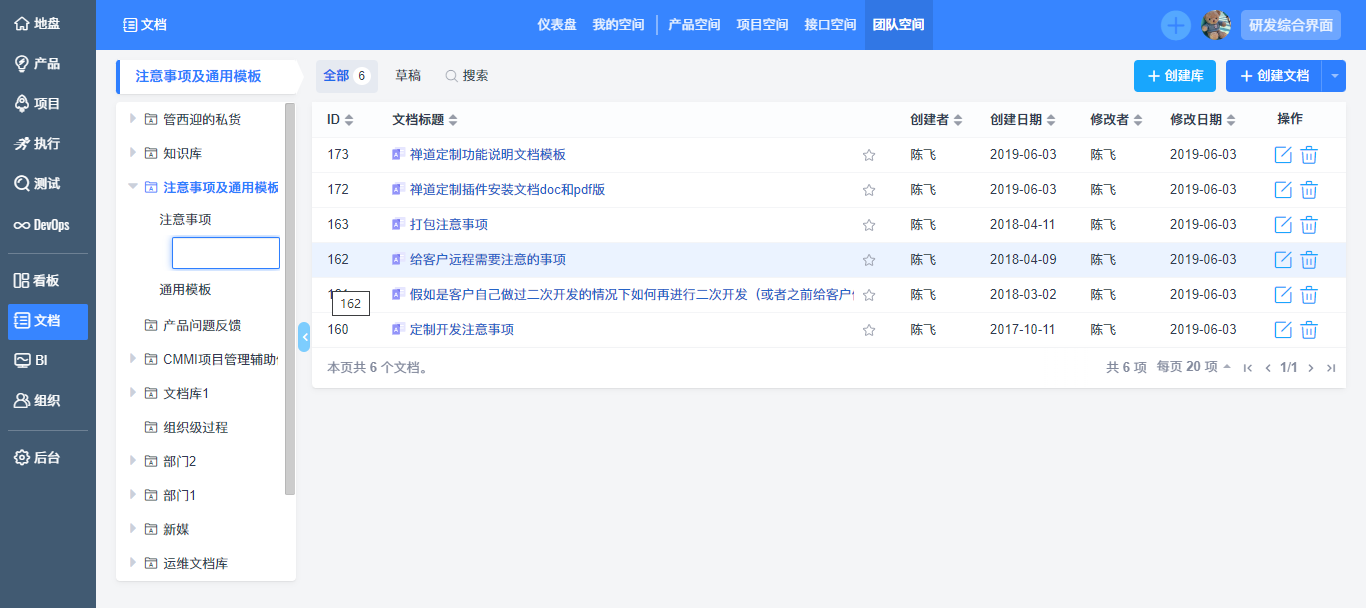Screen dimensions: 1366x608
Task: Go to the first page
Action: pos(1248,368)
